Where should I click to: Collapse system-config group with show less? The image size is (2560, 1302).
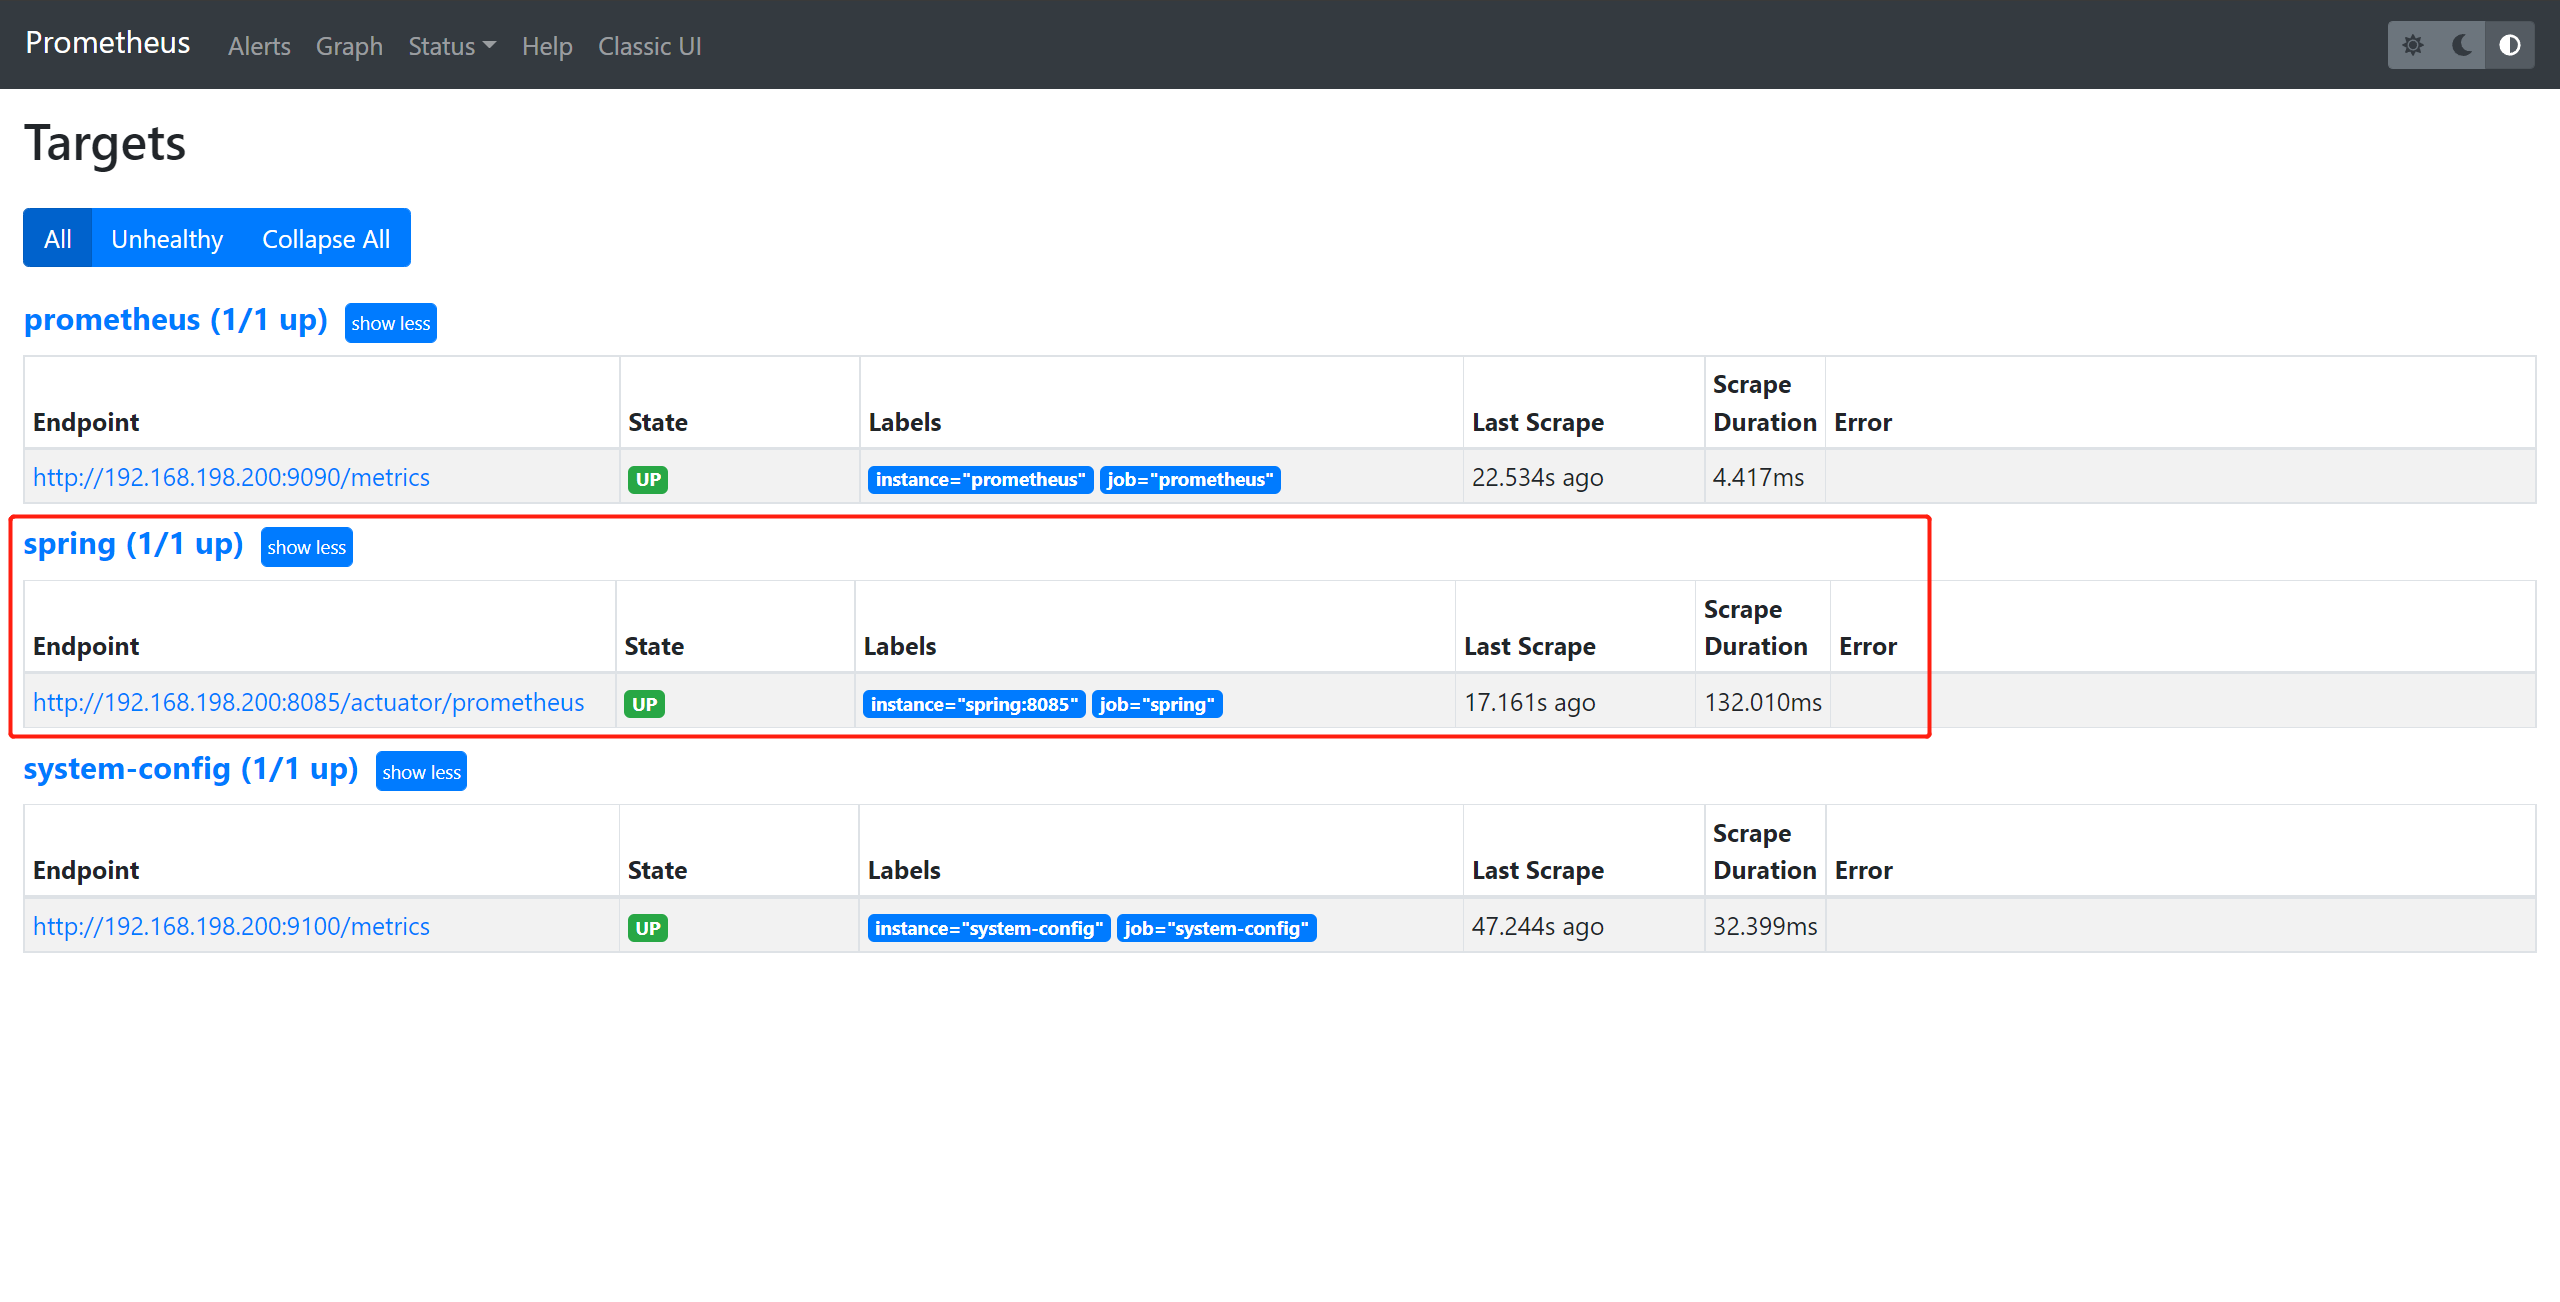(x=421, y=772)
